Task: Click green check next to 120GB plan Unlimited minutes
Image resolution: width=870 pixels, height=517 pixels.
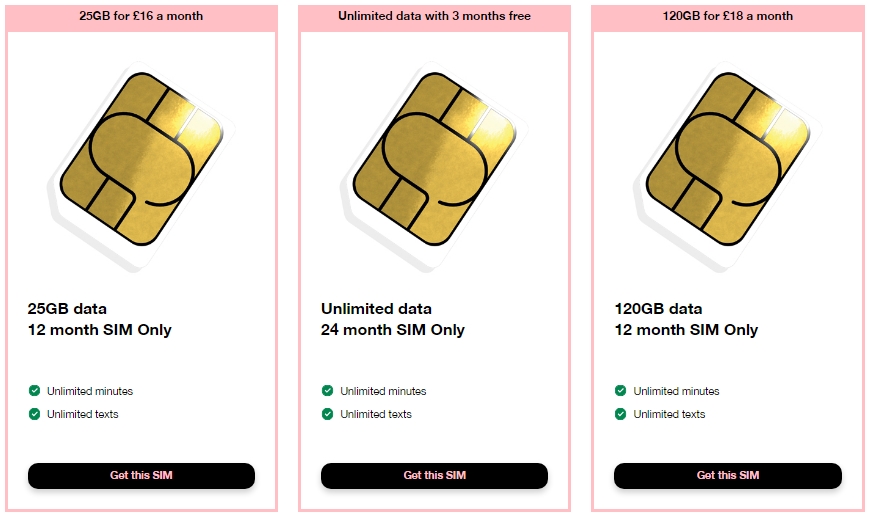Action: pyautogui.click(x=620, y=391)
